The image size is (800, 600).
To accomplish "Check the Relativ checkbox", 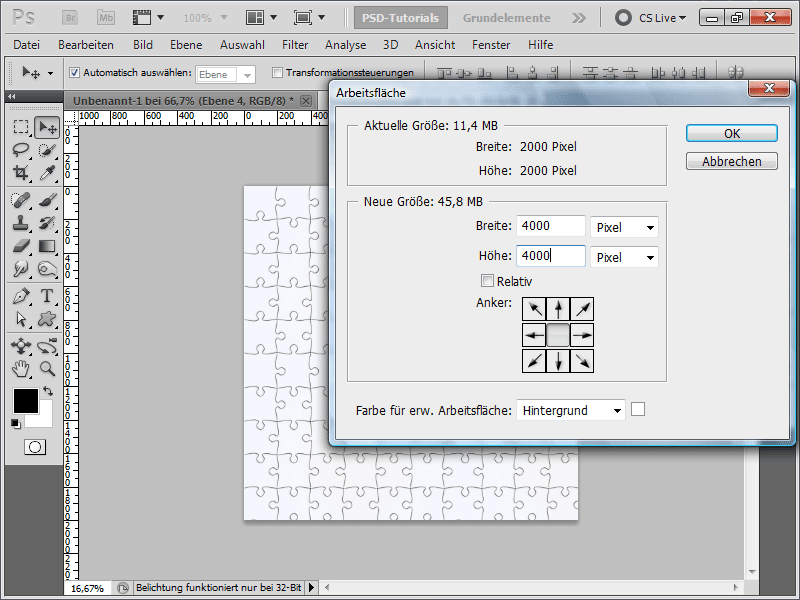I will pos(487,281).
